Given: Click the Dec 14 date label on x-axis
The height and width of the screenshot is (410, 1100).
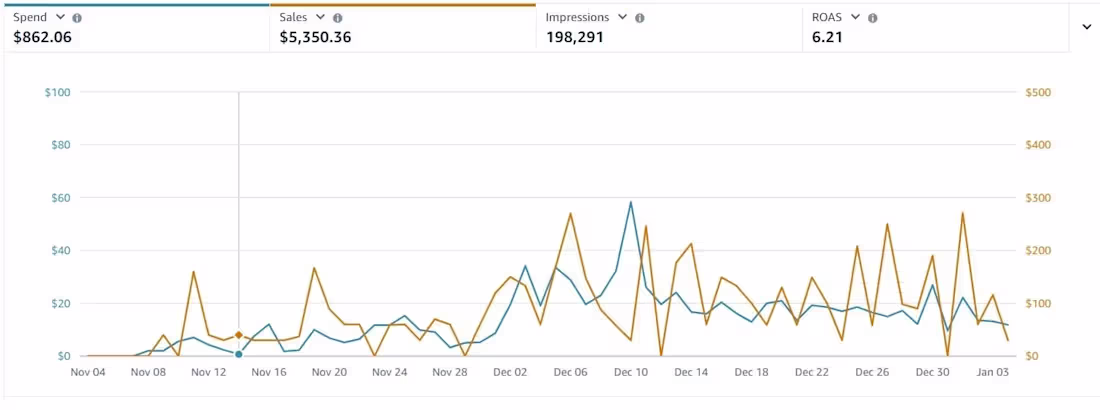Looking at the screenshot, I should pos(690,372).
